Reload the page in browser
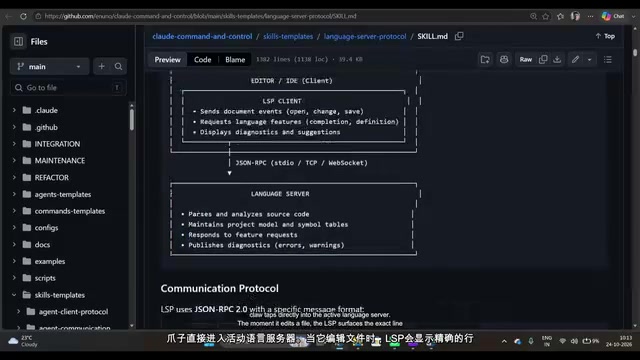The image size is (640, 360). click(23, 16)
